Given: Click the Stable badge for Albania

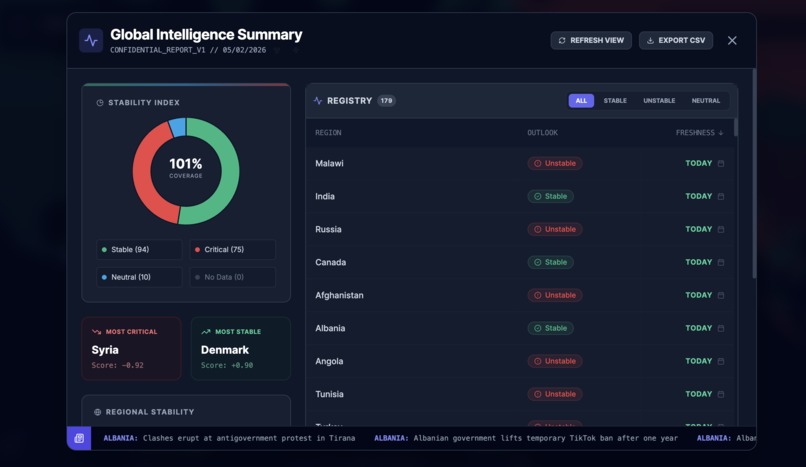Looking at the screenshot, I should click(550, 328).
